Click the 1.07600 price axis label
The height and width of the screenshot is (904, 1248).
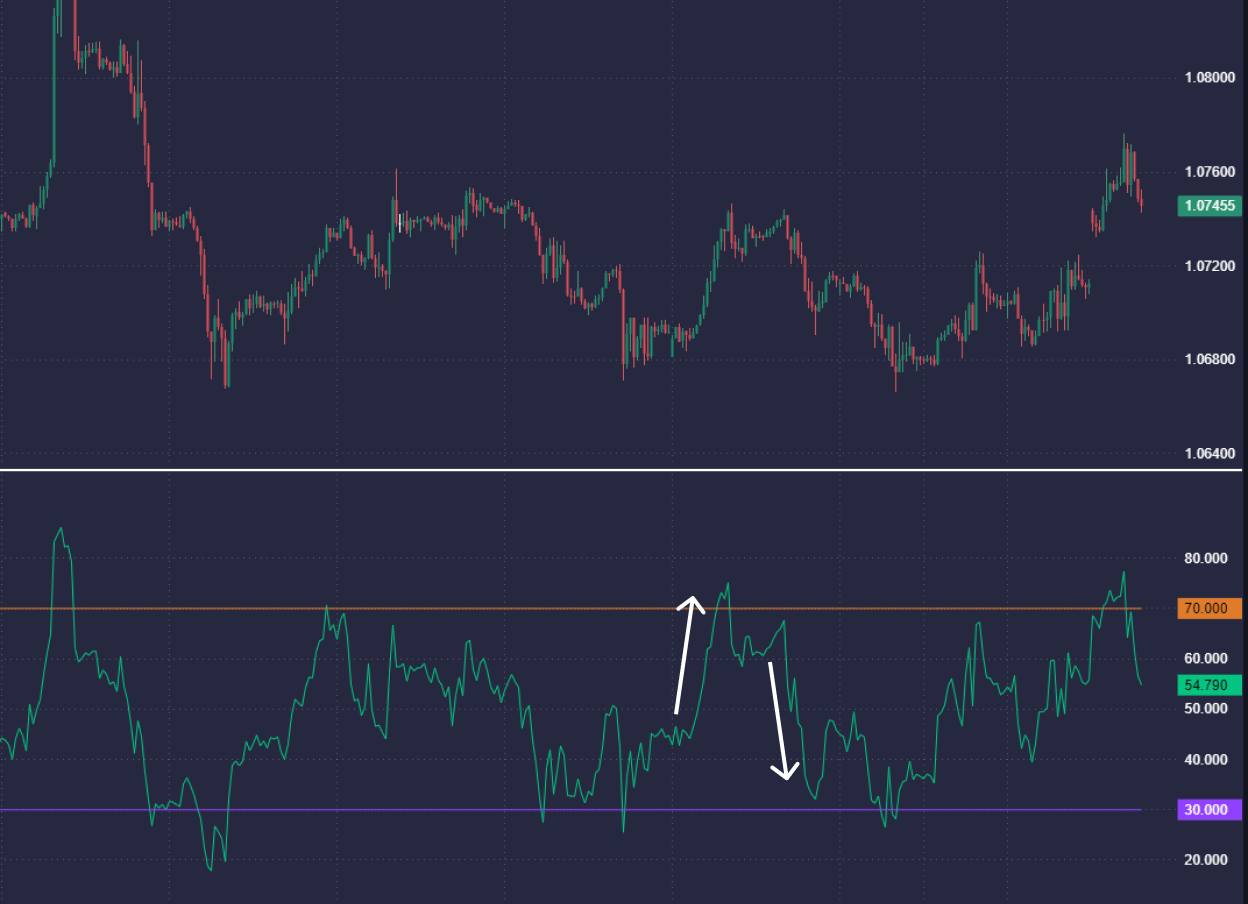click(x=1208, y=172)
